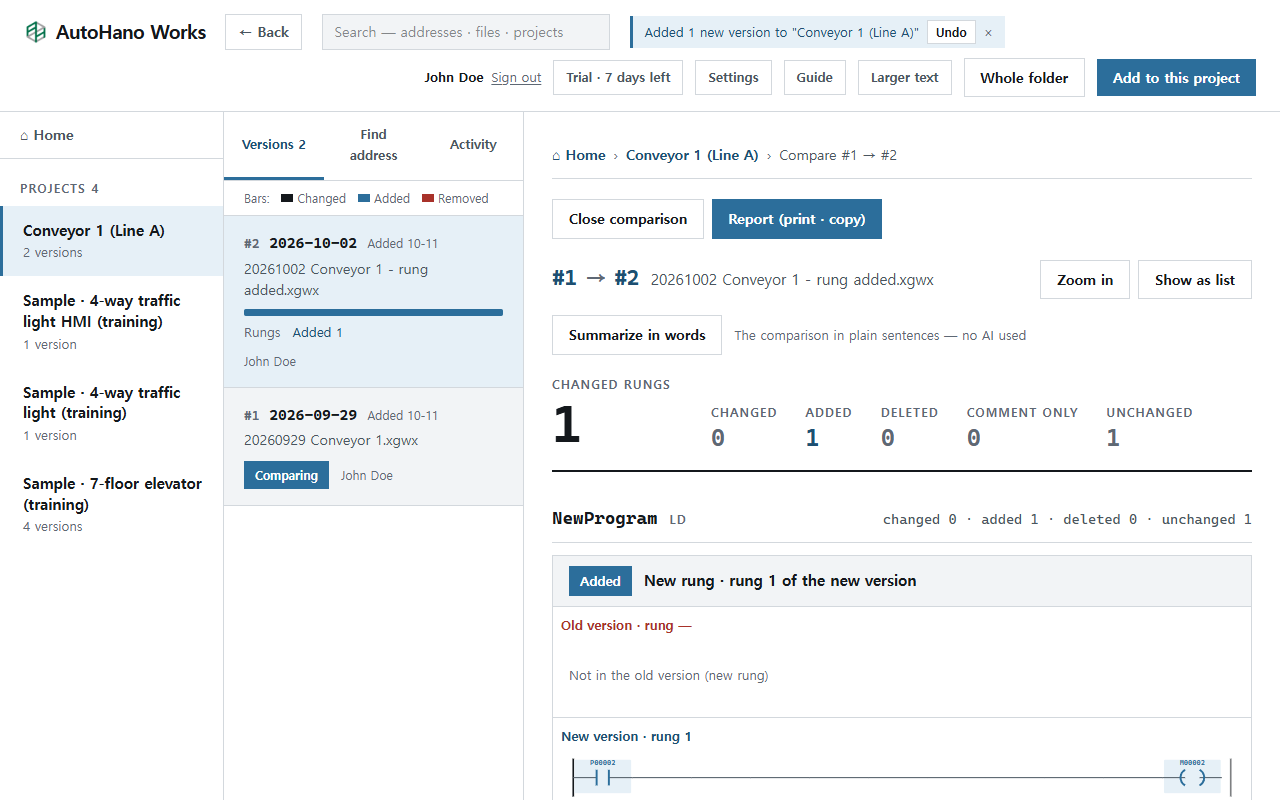Click the AutoHano Works logo icon
1280x800 pixels.
pyautogui.click(x=36, y=32)
